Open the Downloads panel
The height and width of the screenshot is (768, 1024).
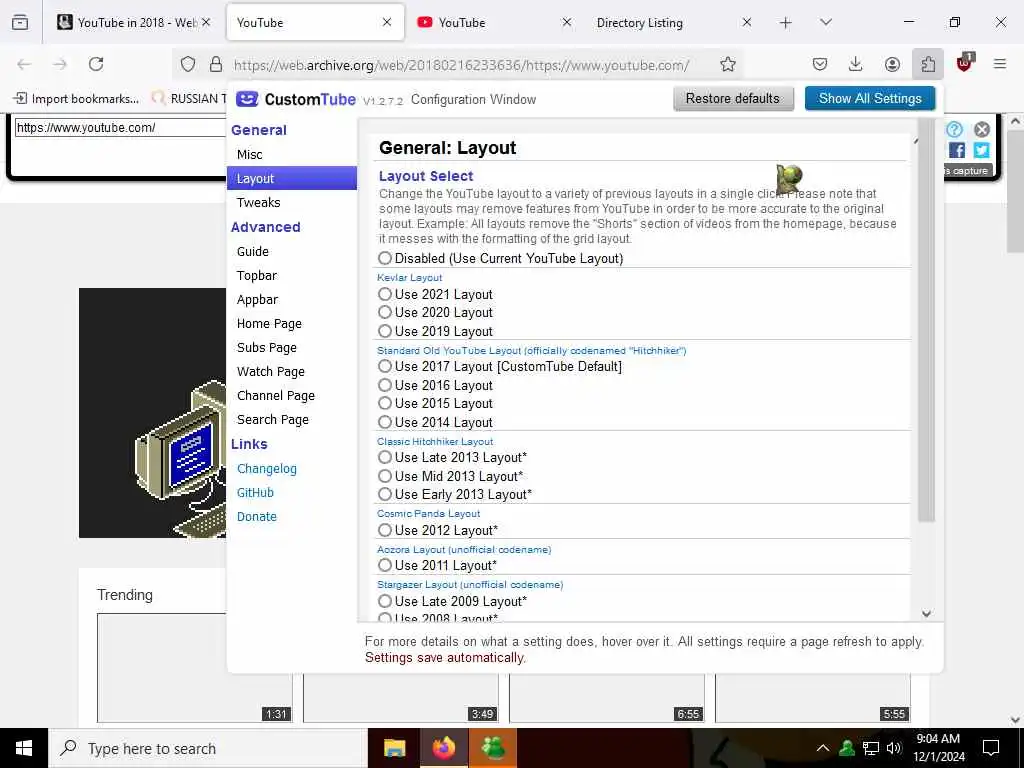(x=856, y=64)
